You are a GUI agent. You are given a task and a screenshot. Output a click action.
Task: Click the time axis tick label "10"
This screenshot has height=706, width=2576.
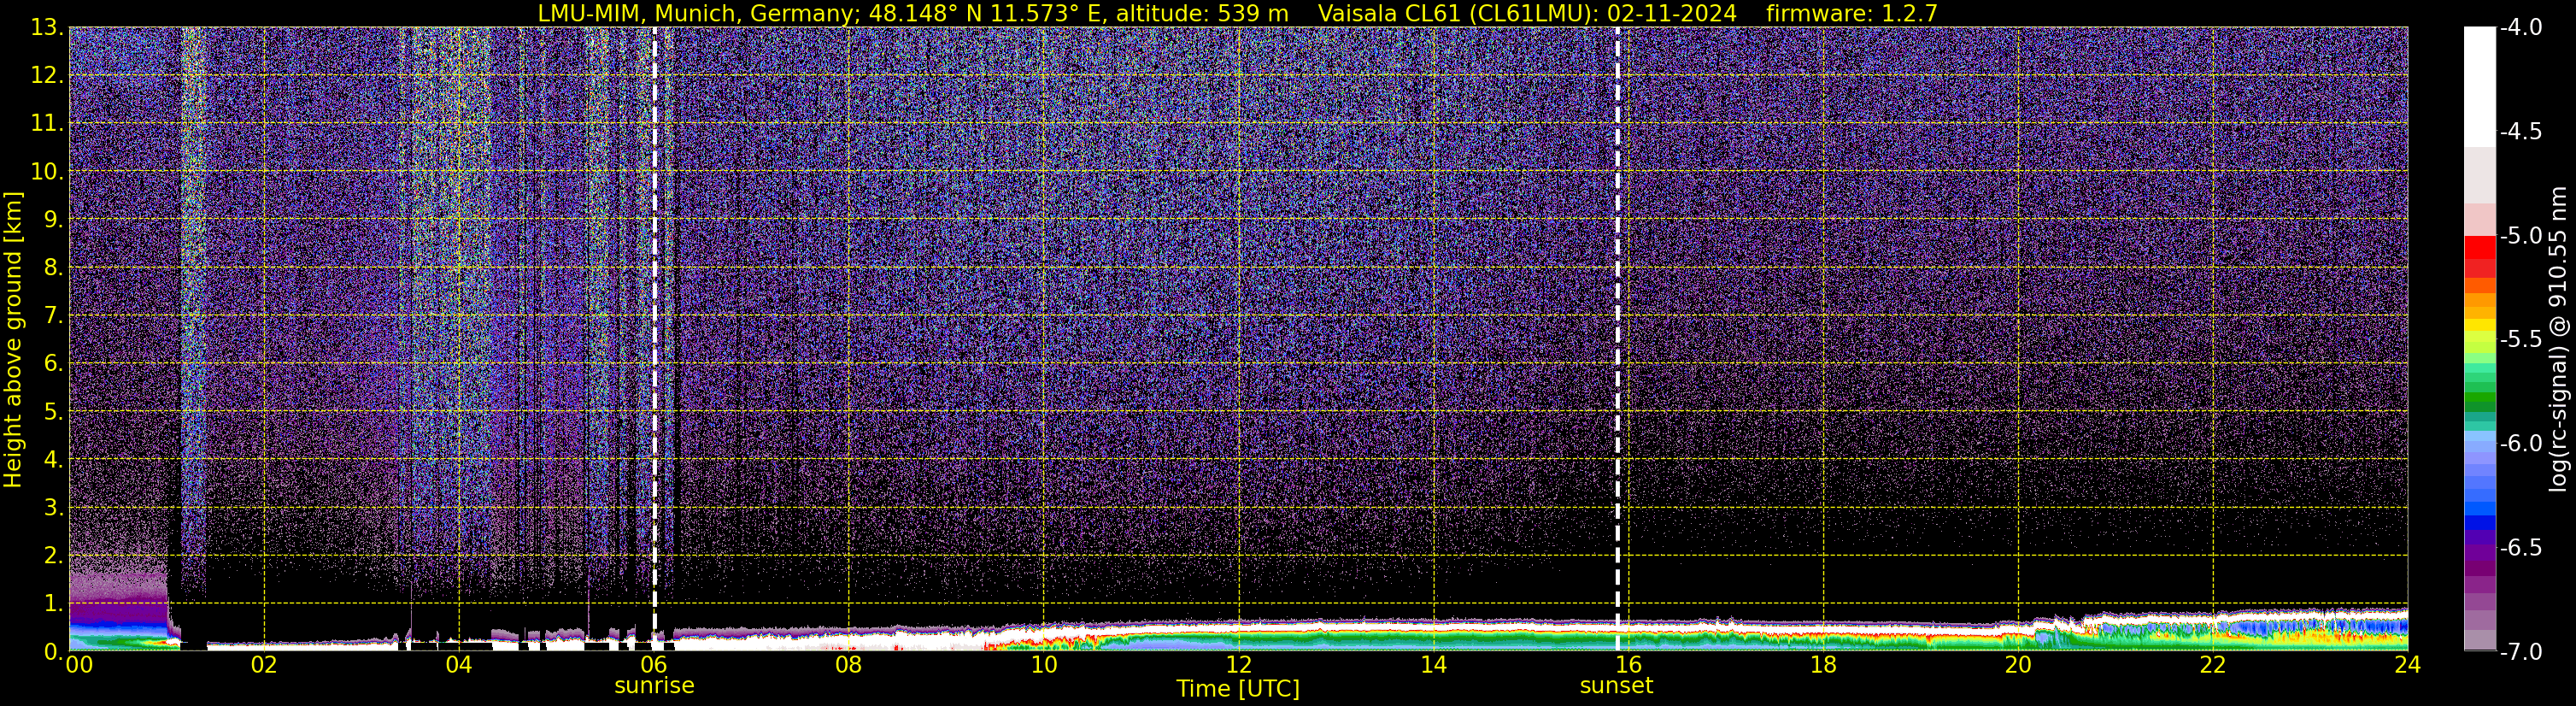pyautogui.click(x=1043, y=665)
